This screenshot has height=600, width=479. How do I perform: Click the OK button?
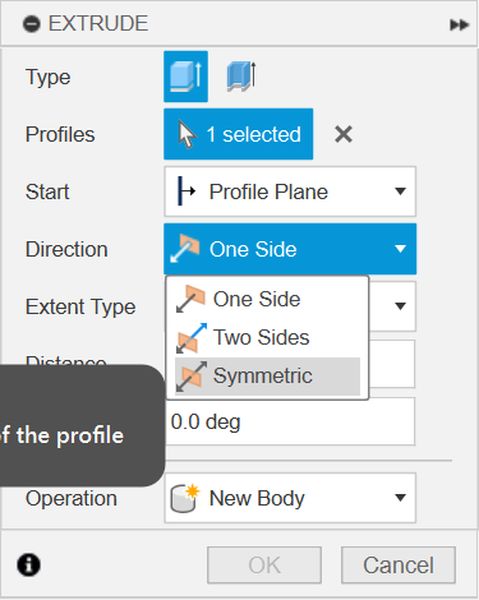tap(264, 565)
